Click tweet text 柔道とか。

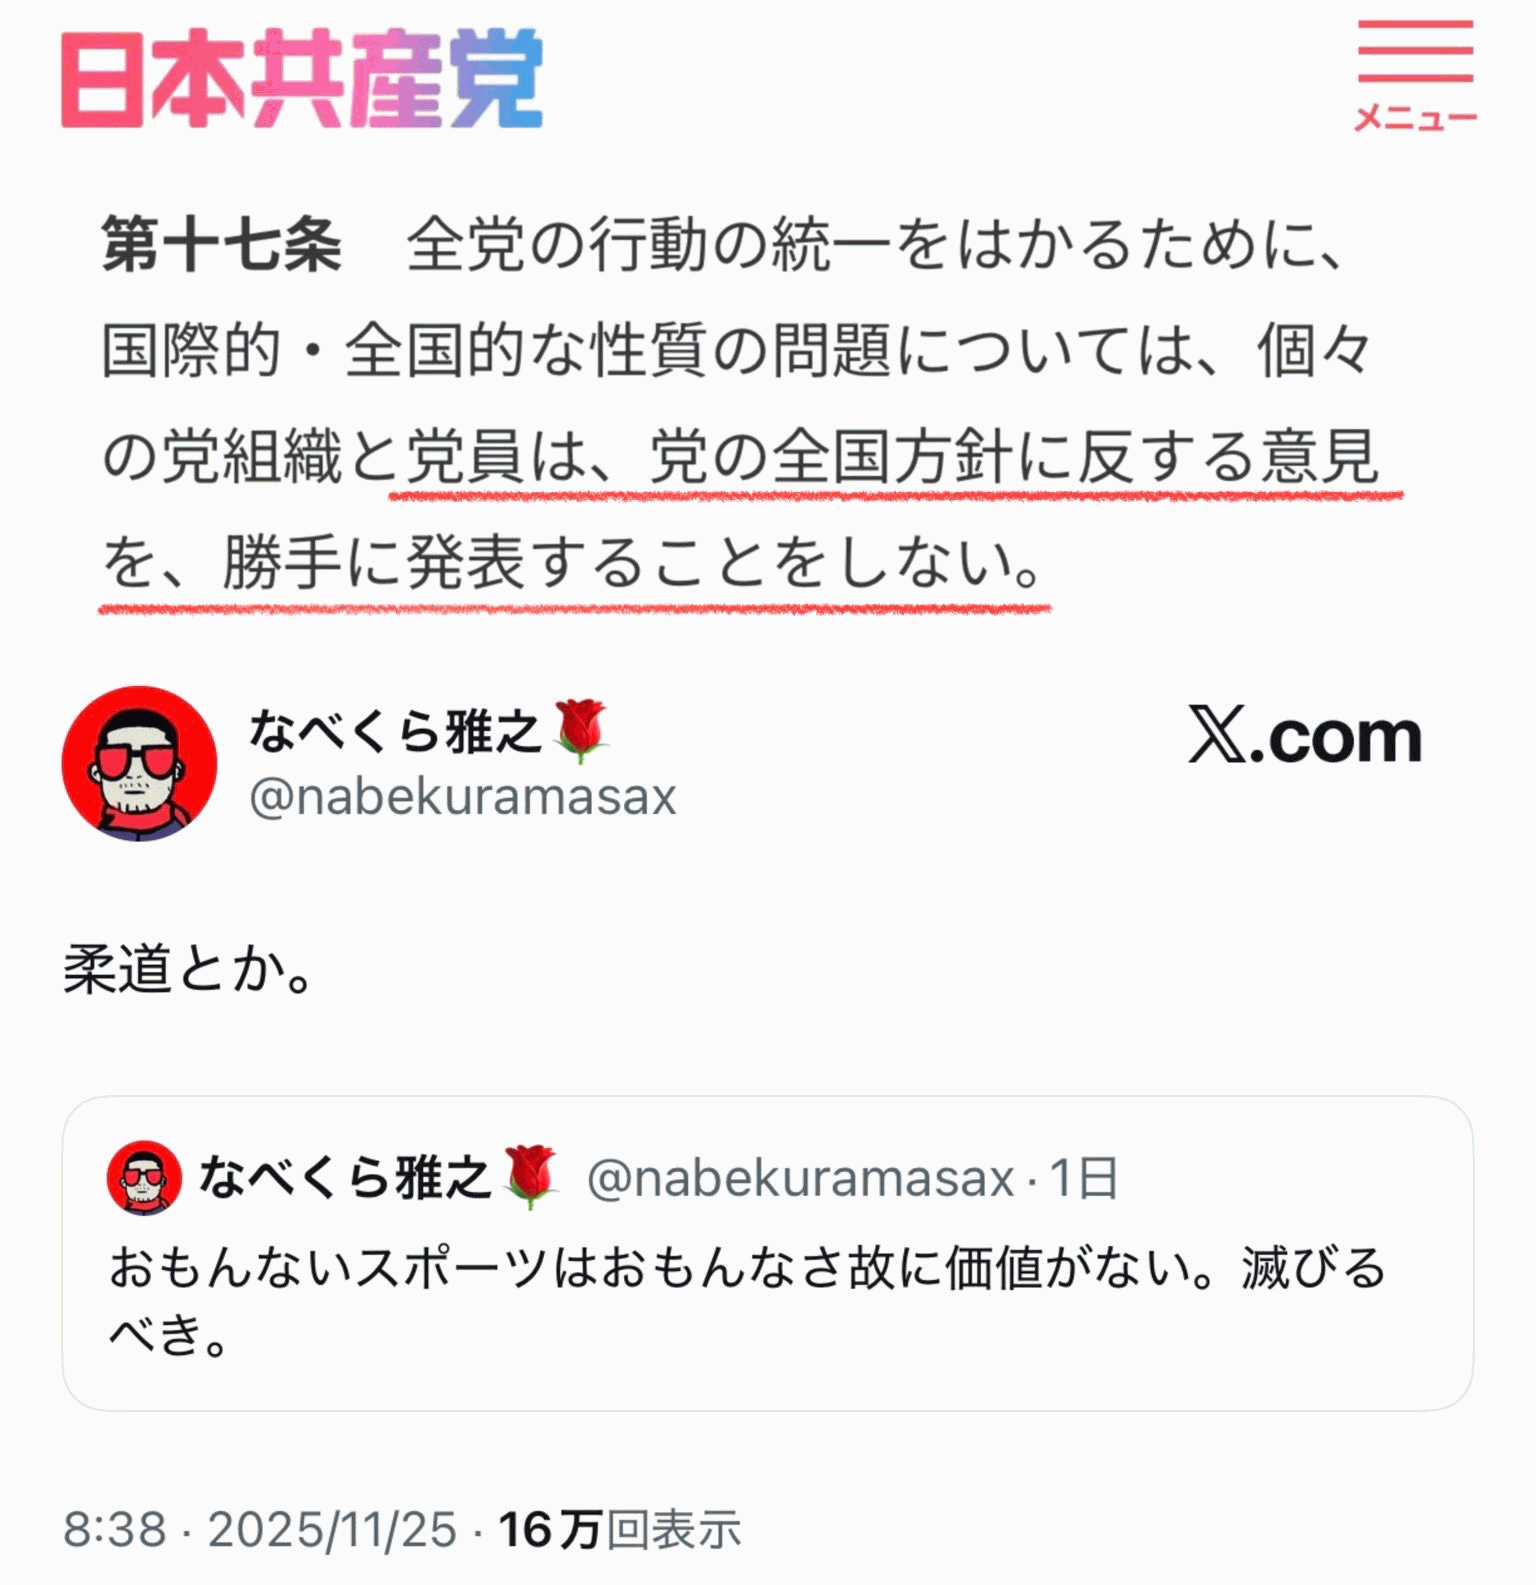[189, 970]
